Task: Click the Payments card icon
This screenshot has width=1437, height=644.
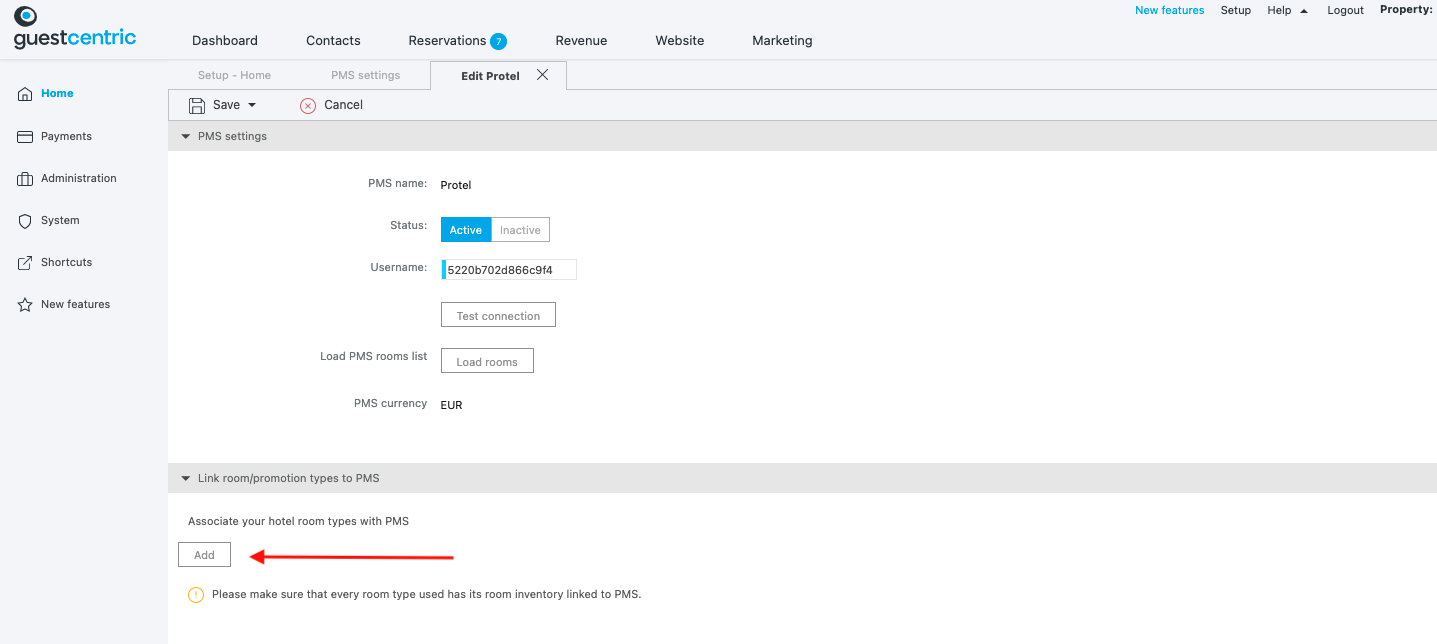Action: pyautogui.click(x=25, y=136)
